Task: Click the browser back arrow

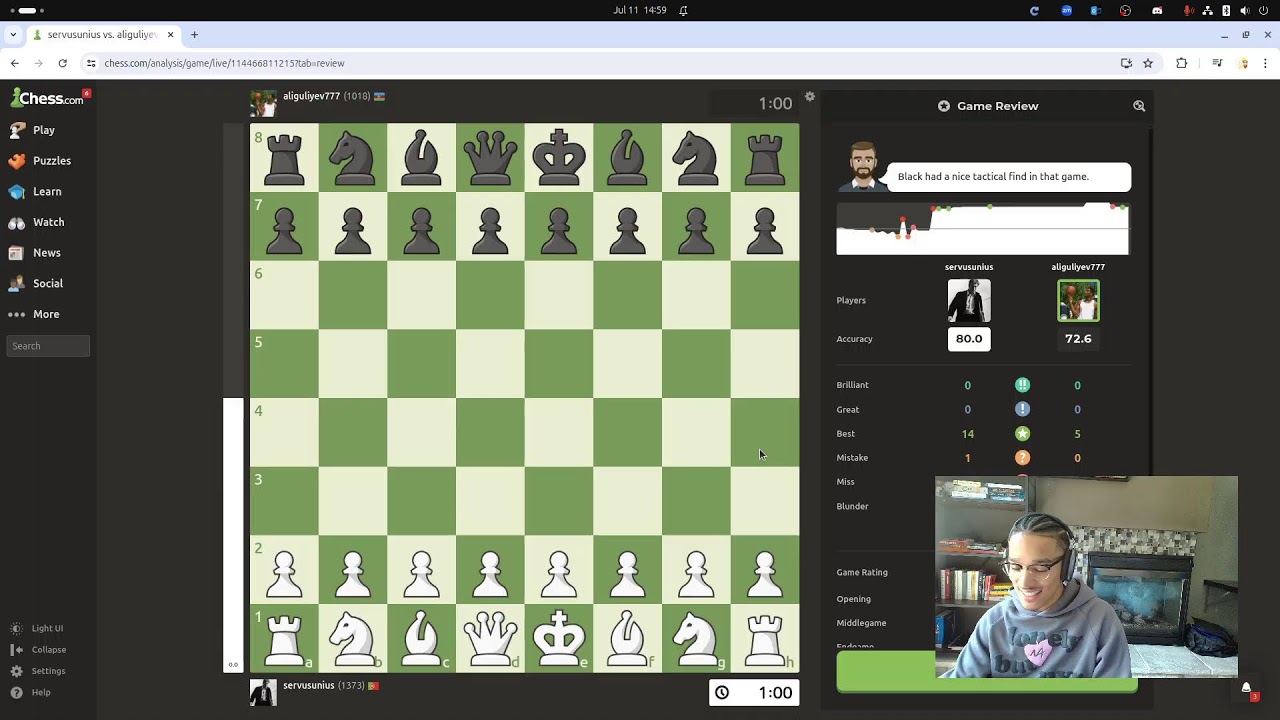Action: coord(14,63)
